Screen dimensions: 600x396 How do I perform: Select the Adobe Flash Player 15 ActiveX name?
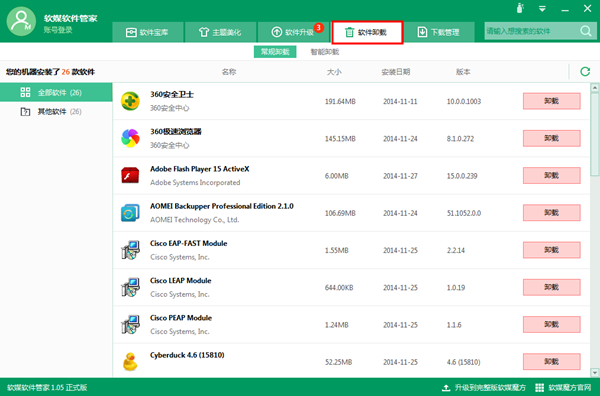[x=199, y=169]
